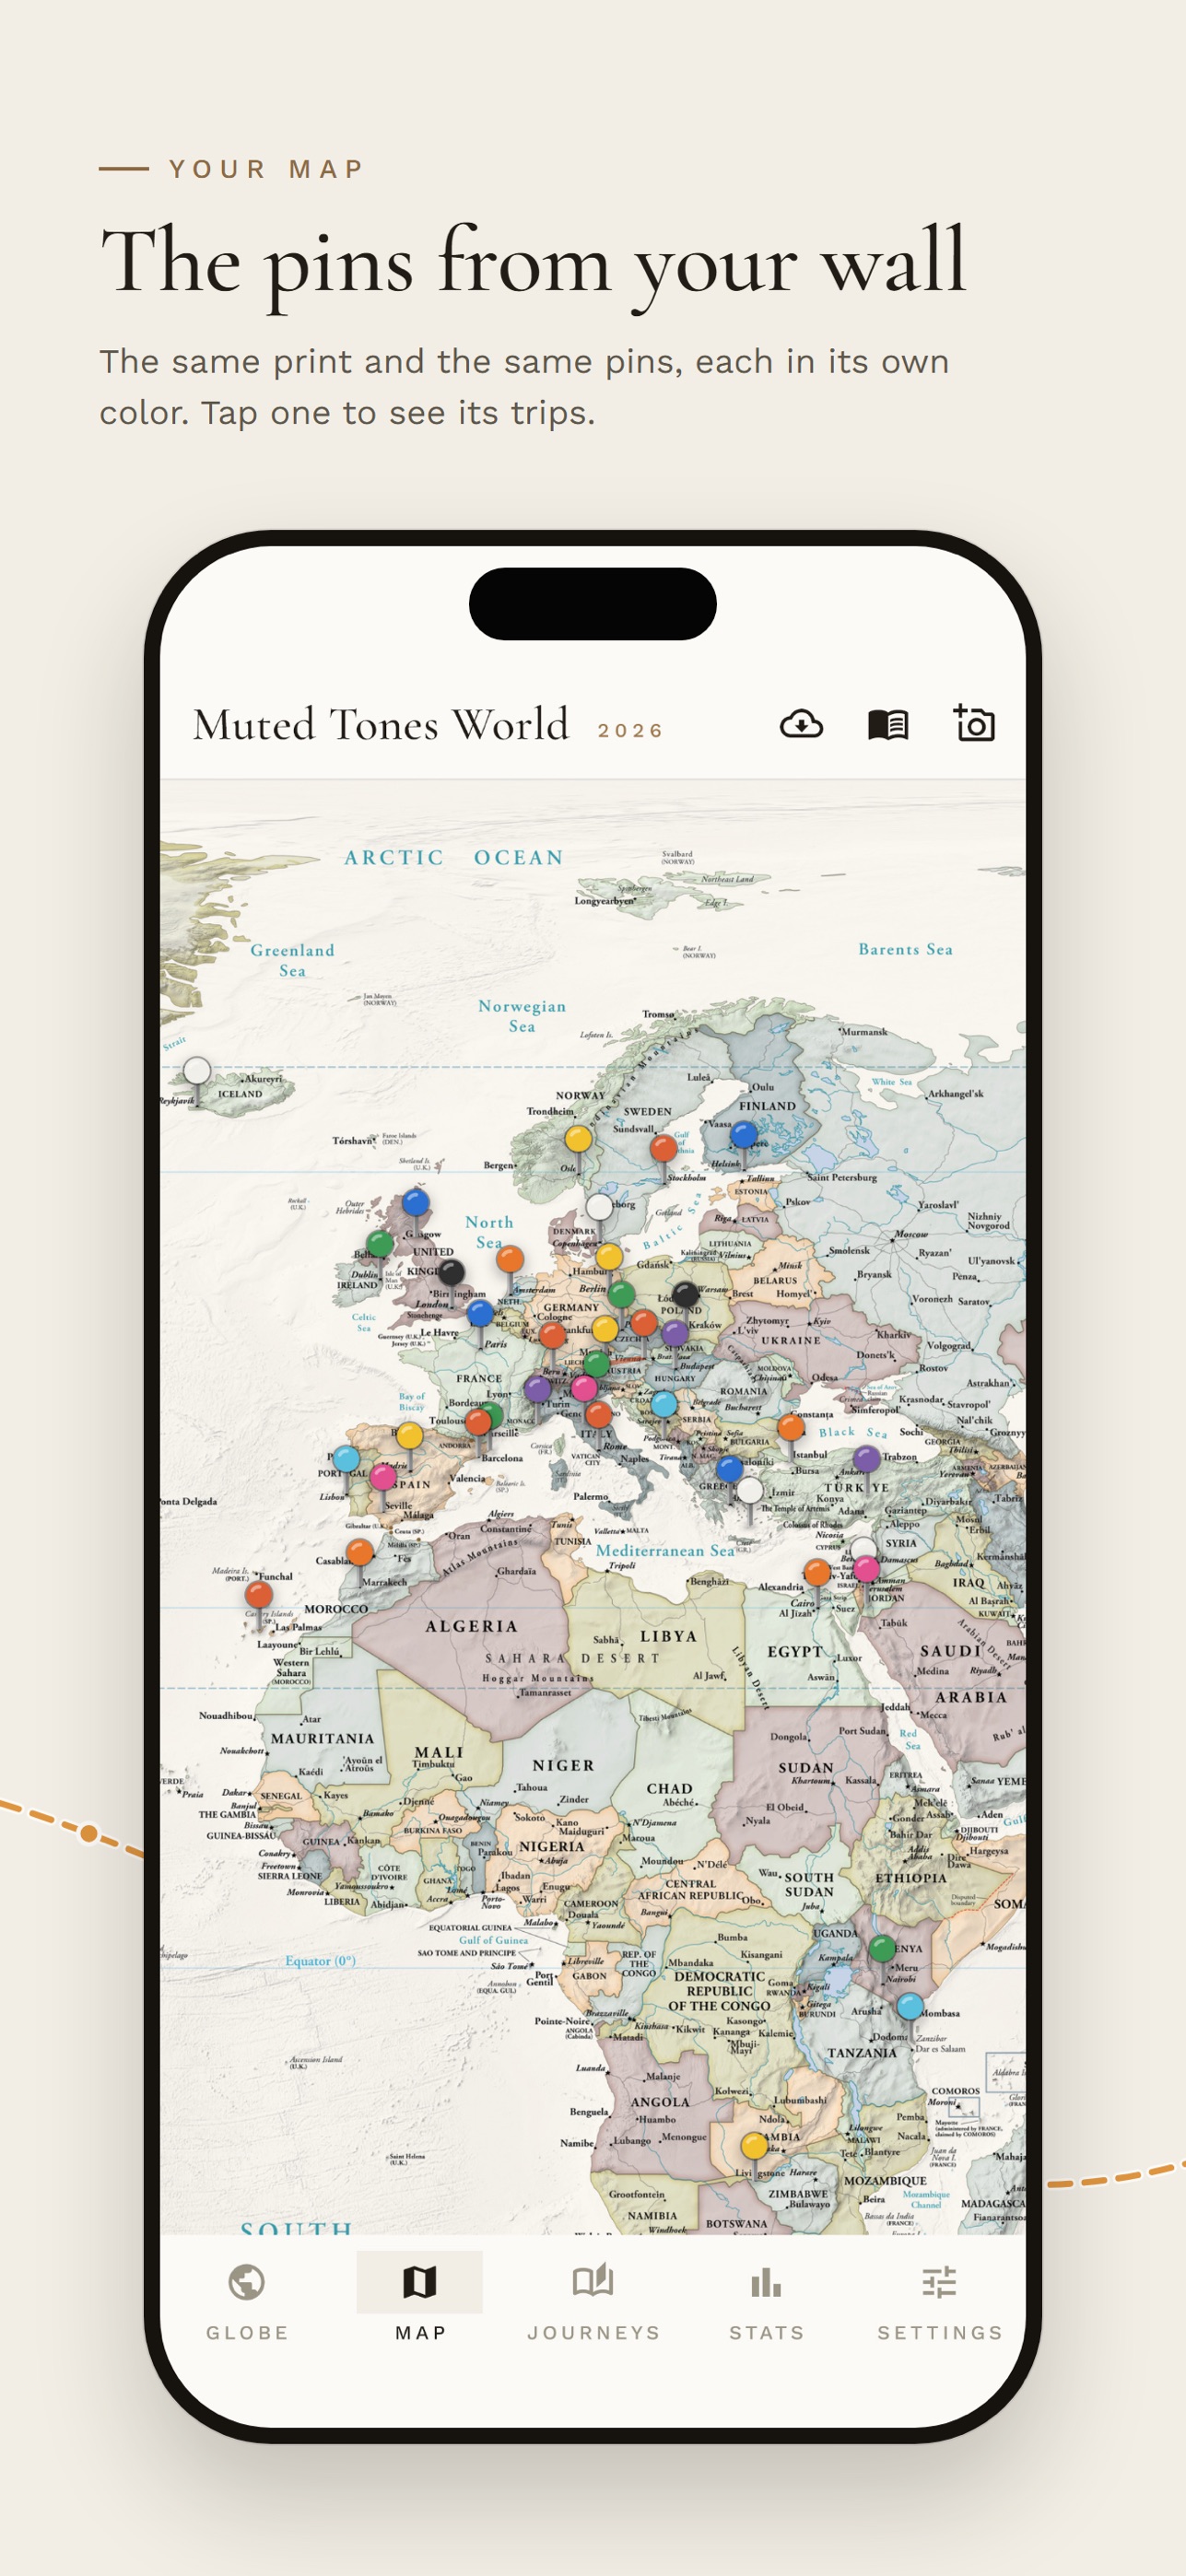Viewport: 1186px width, 2576px height.
Task: Select the white pin above Denmark
Action: pos(599,1207)
